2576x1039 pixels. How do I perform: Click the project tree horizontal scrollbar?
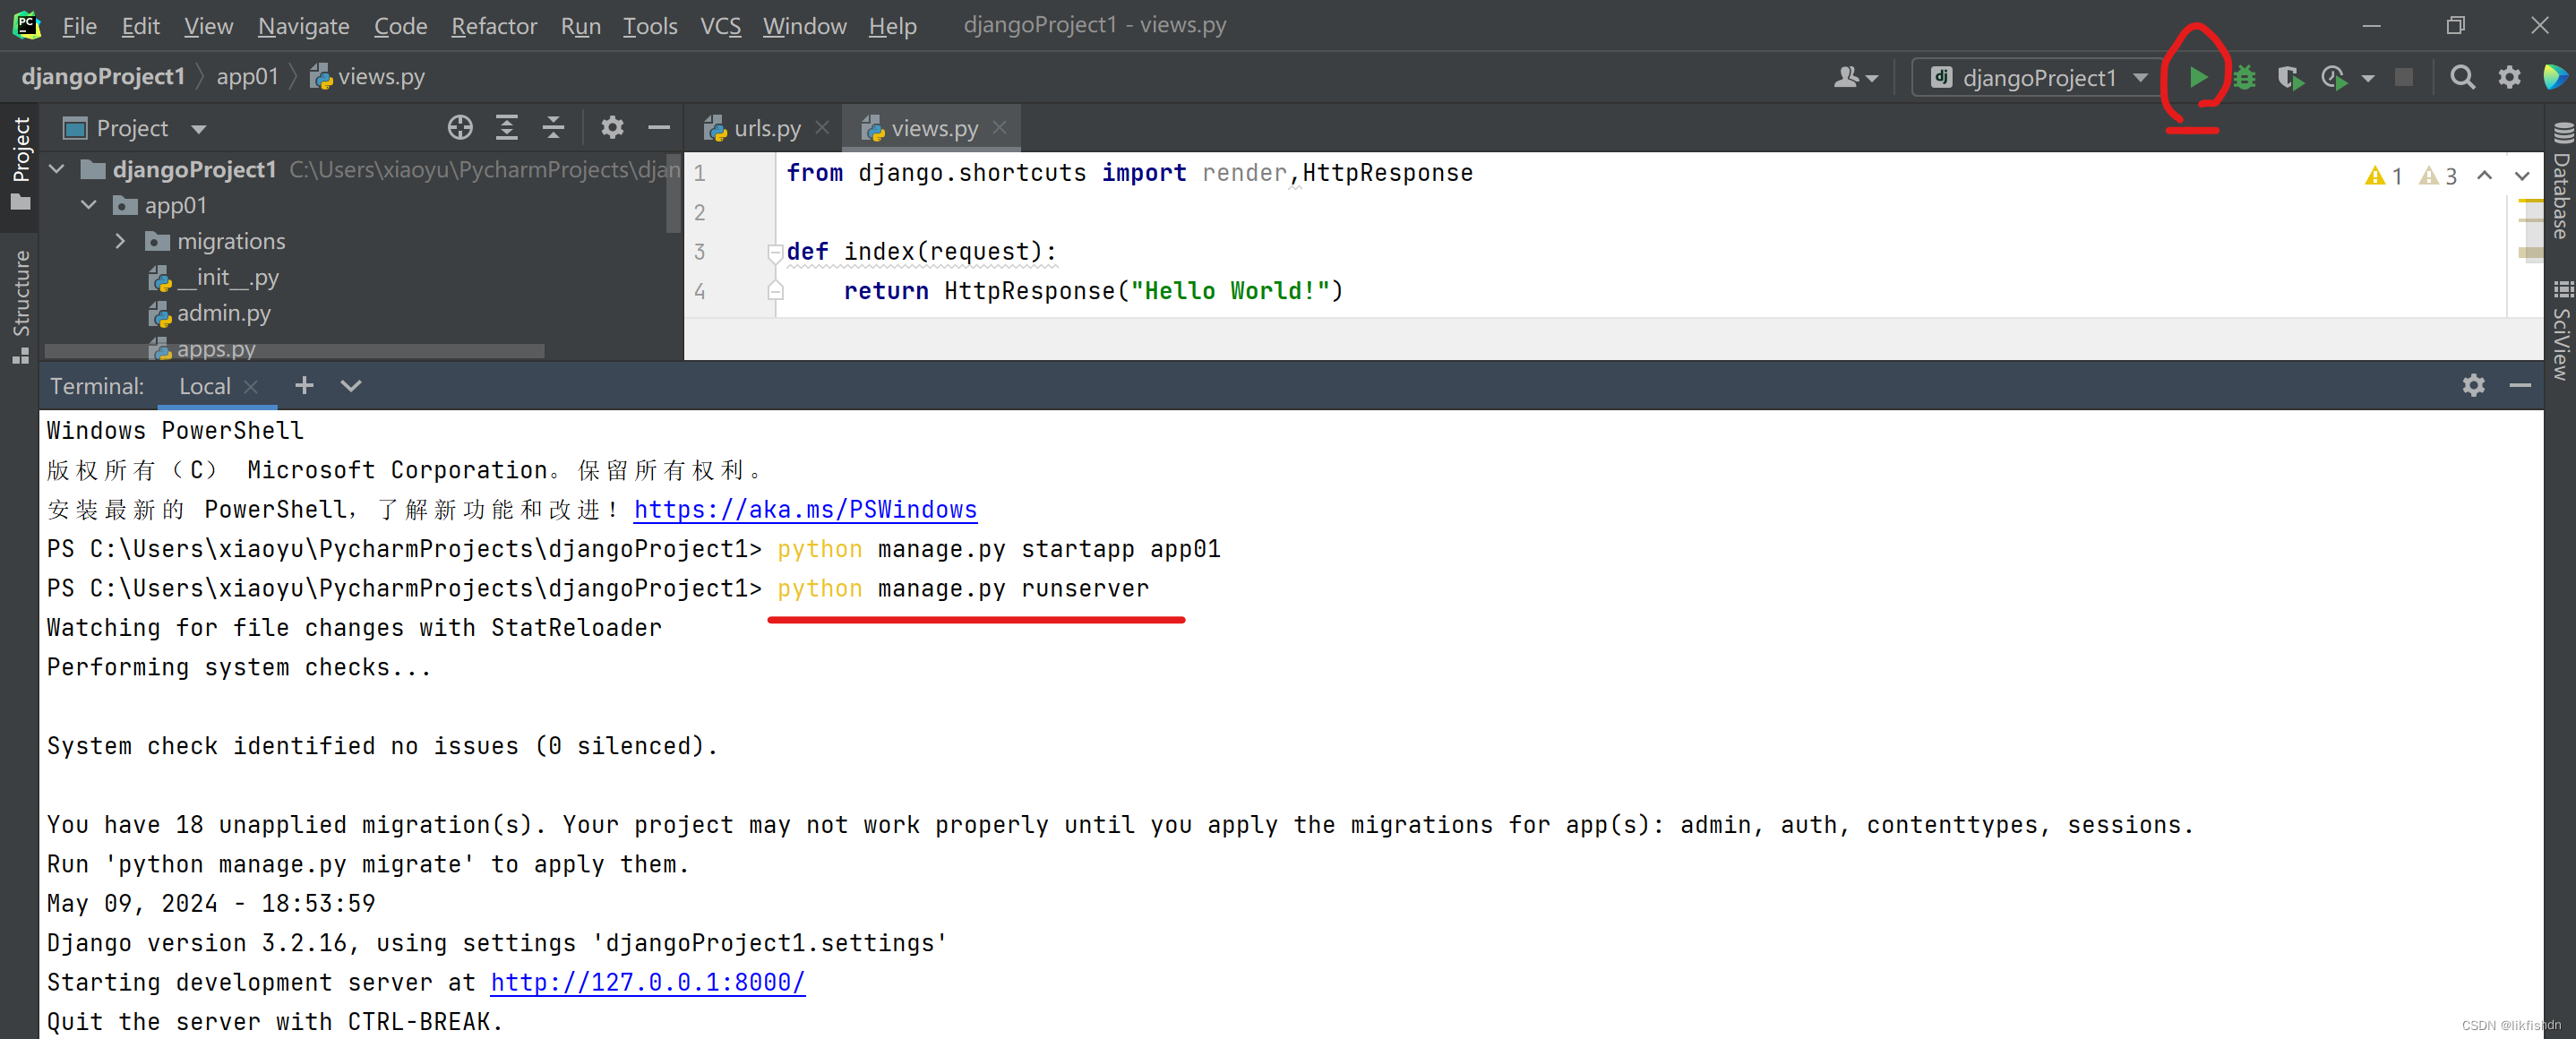pos(294,351)
